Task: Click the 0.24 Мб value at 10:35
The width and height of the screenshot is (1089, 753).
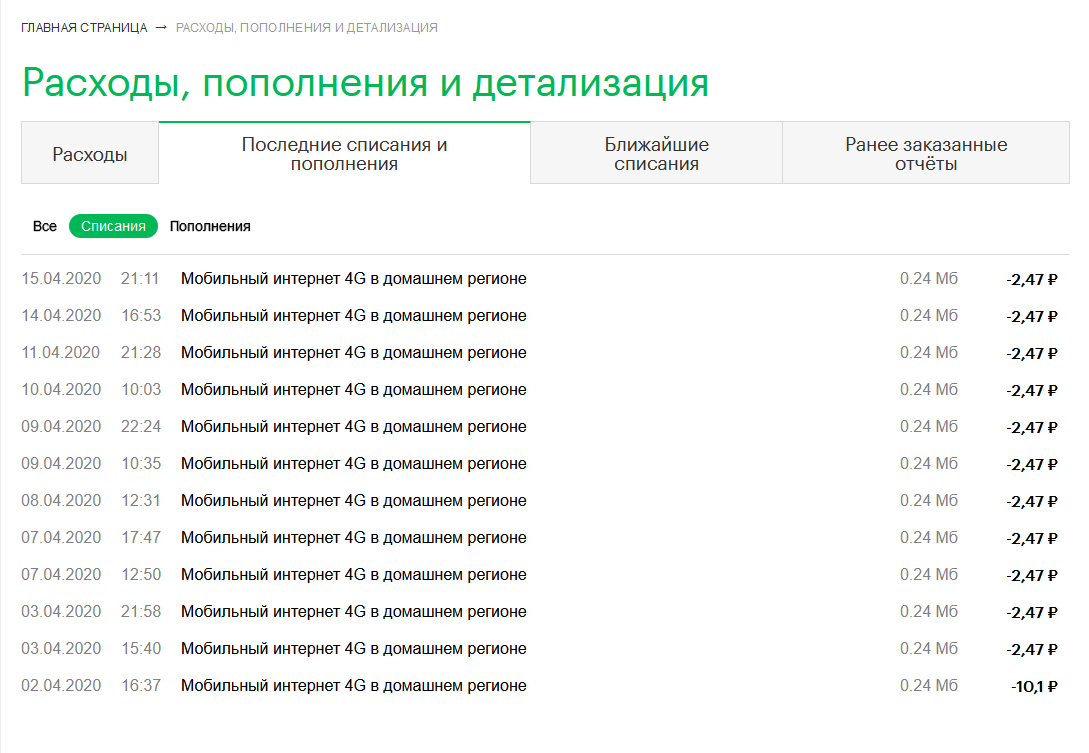Action: click(x=929, y=463)
